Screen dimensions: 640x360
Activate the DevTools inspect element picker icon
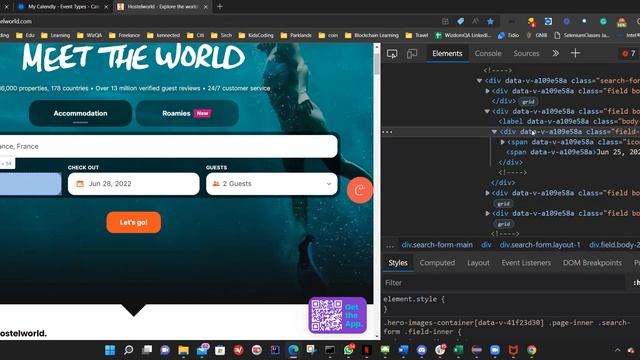[392, 53]
